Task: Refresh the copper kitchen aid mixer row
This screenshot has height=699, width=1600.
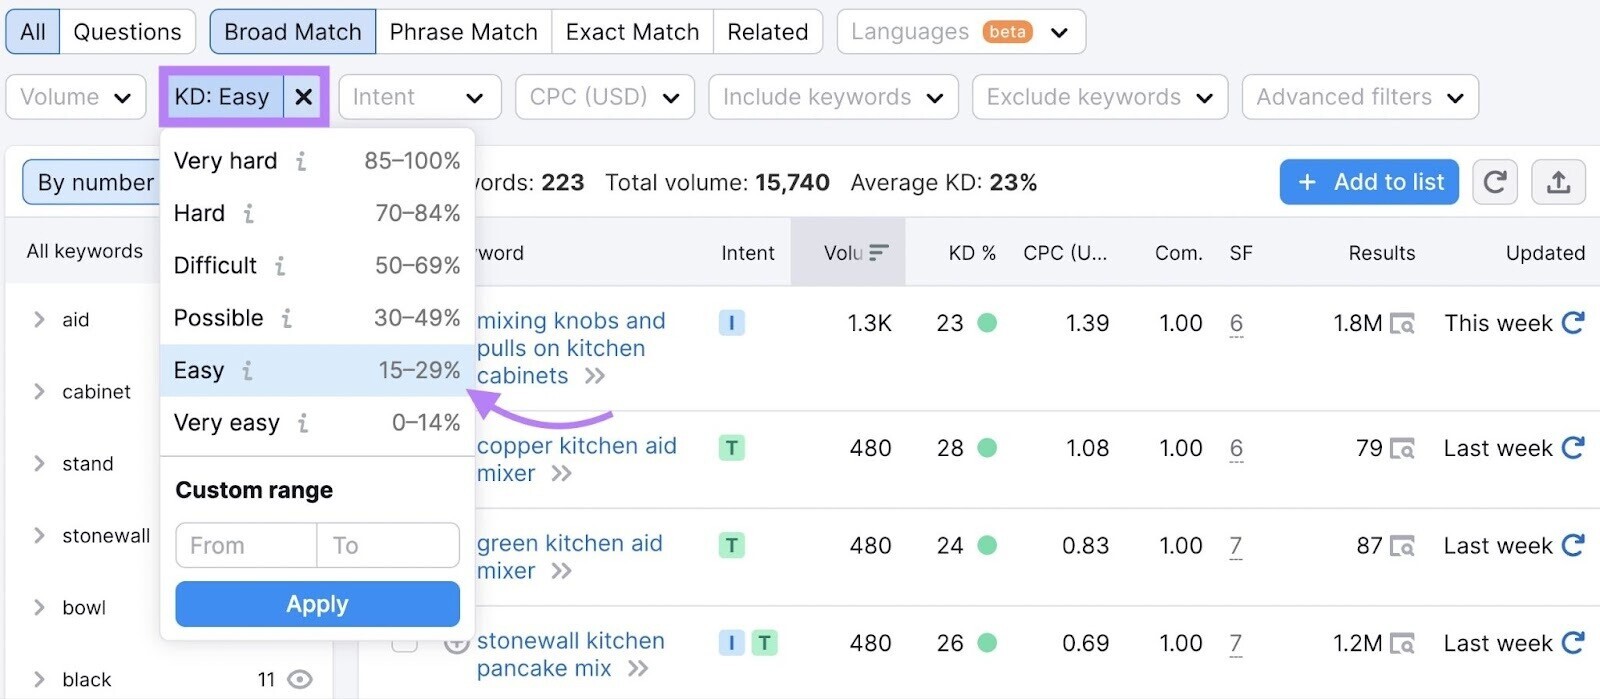Action: pos(1573,447)
